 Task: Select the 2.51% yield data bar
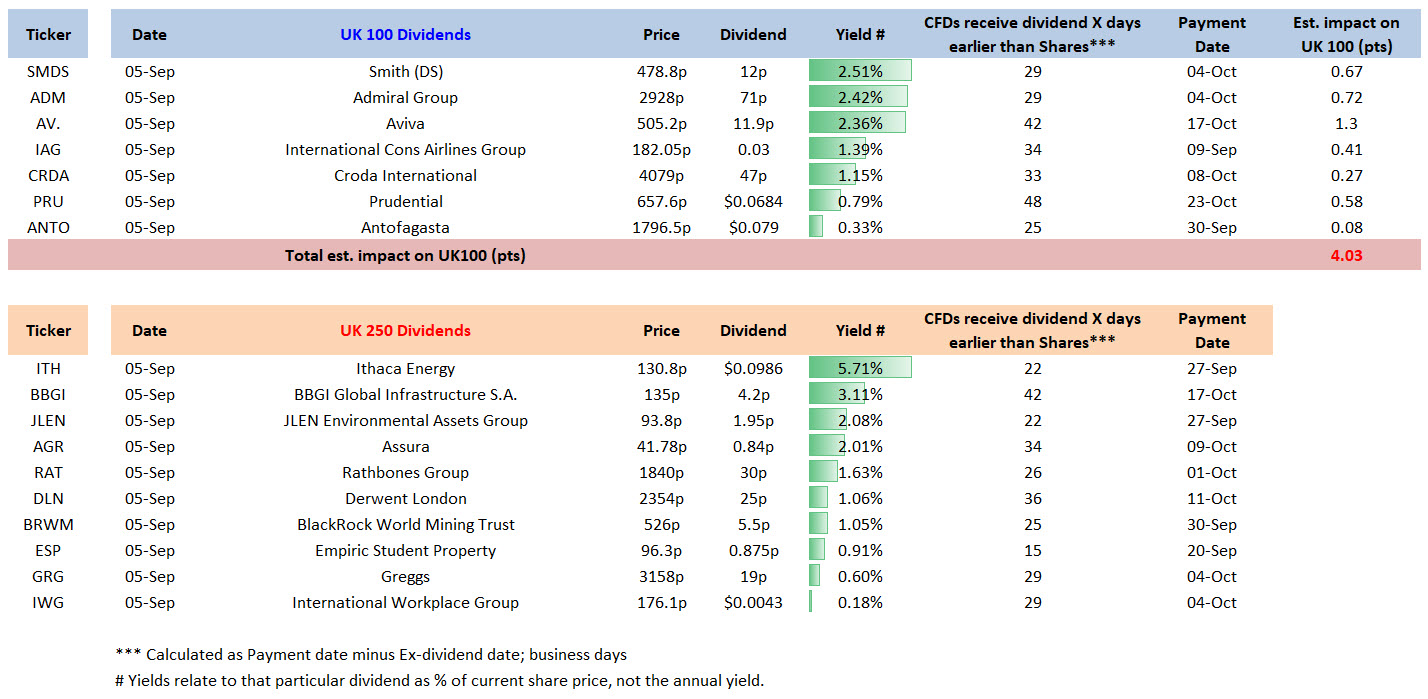(x=860, y=72)
